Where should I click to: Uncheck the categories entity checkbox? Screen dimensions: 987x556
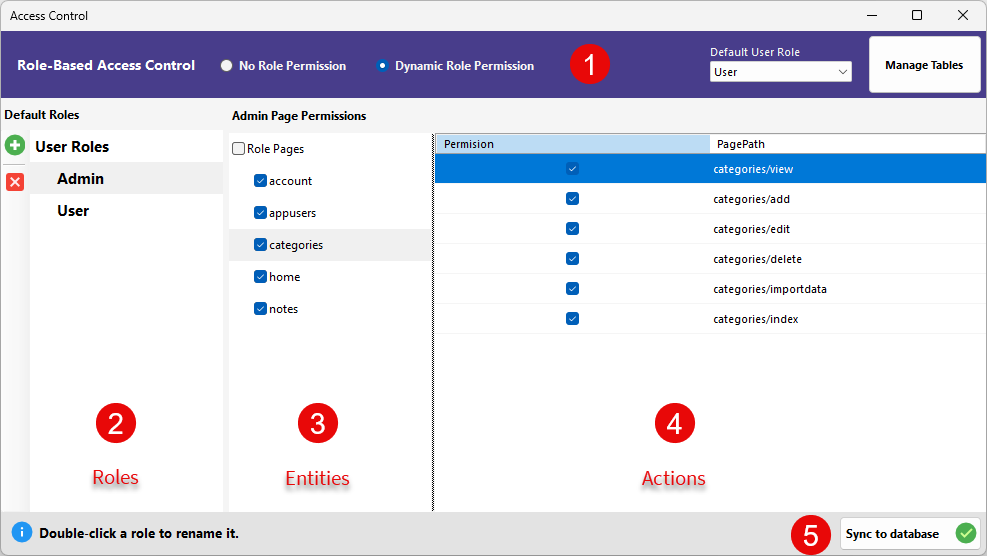pos(261,244)
